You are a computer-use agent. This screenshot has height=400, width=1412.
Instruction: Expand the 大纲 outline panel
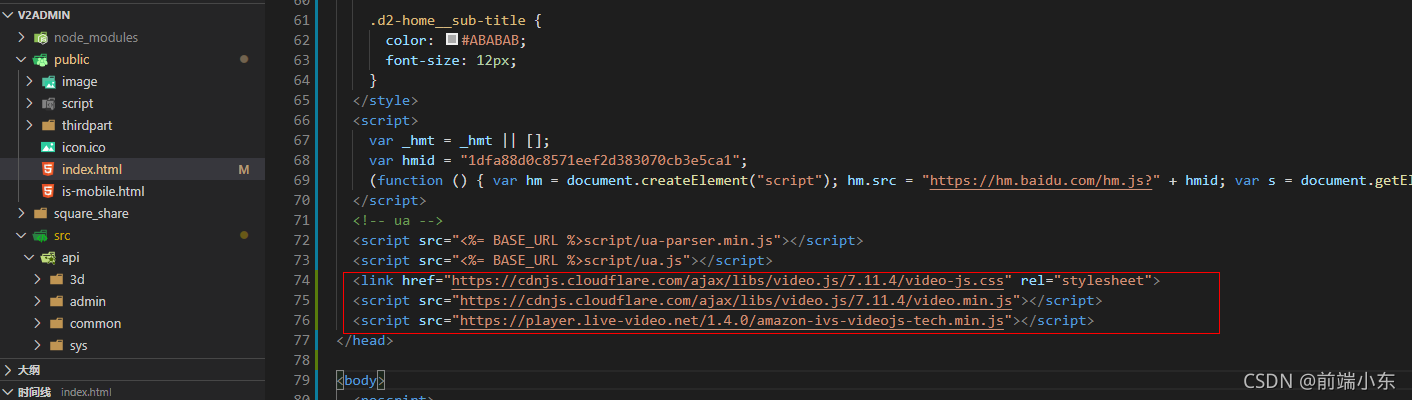pyautogui.click(x=8, y=369)
